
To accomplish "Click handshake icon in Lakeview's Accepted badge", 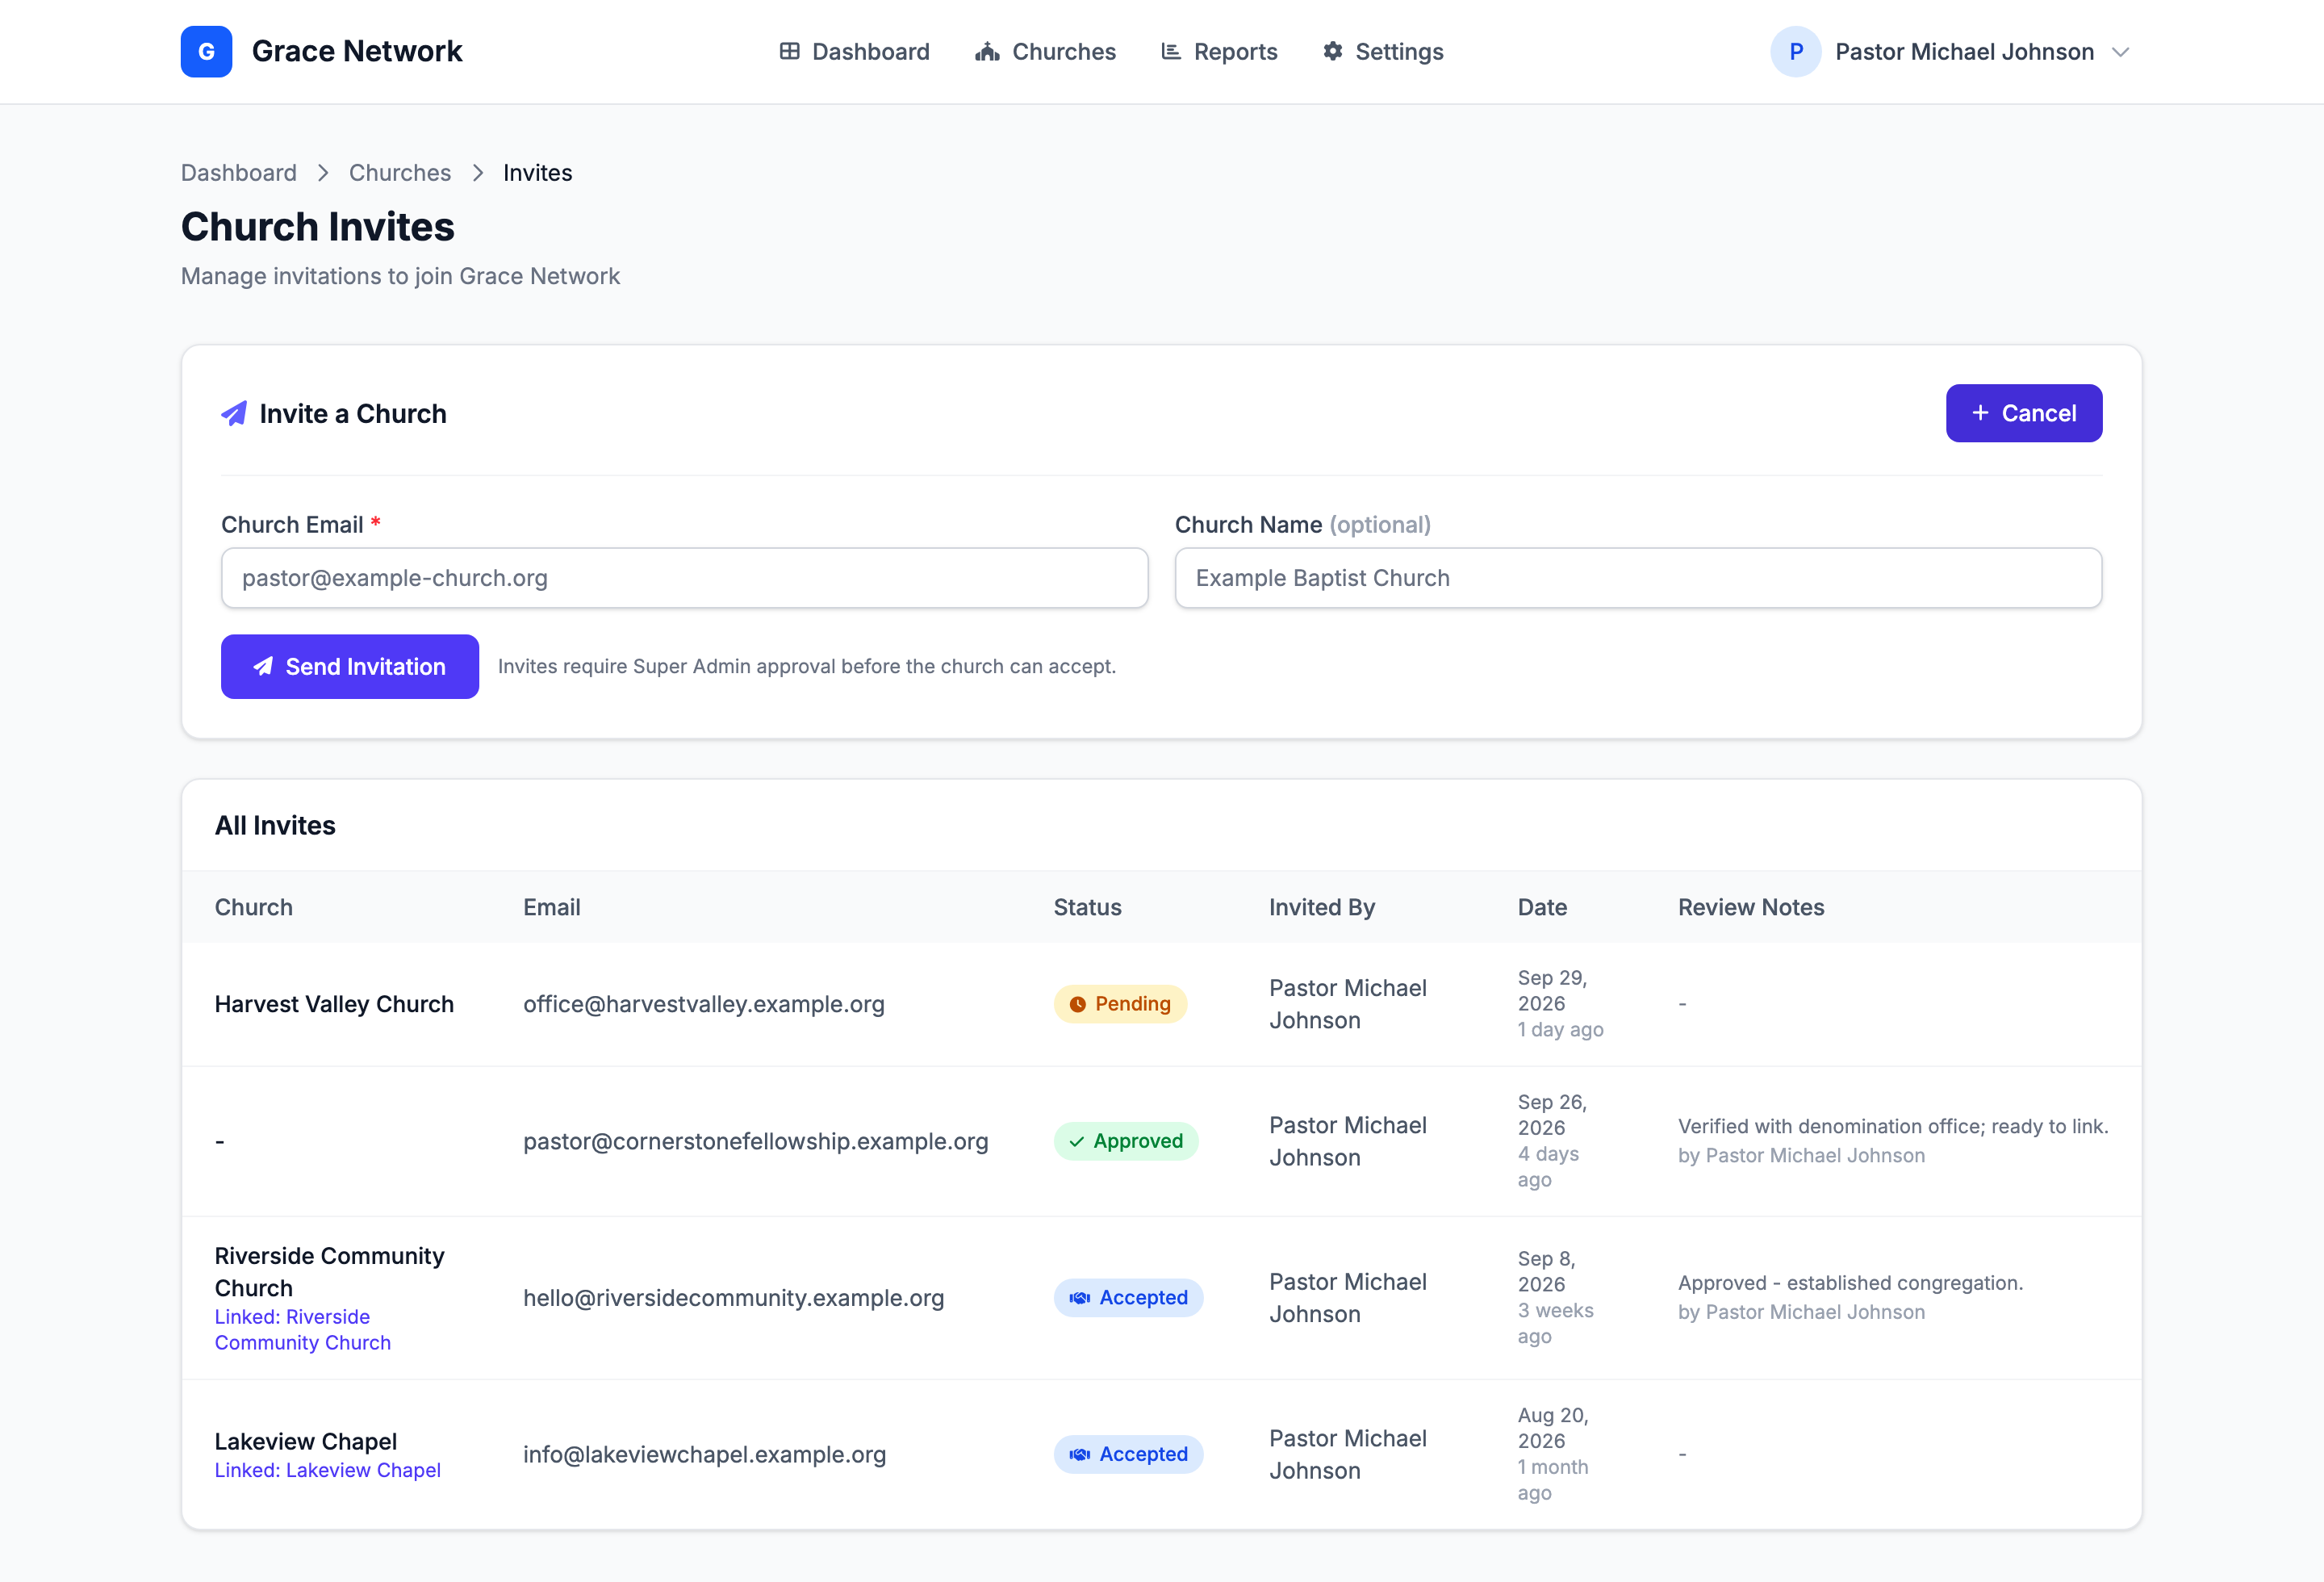I will (1079, 1454).
